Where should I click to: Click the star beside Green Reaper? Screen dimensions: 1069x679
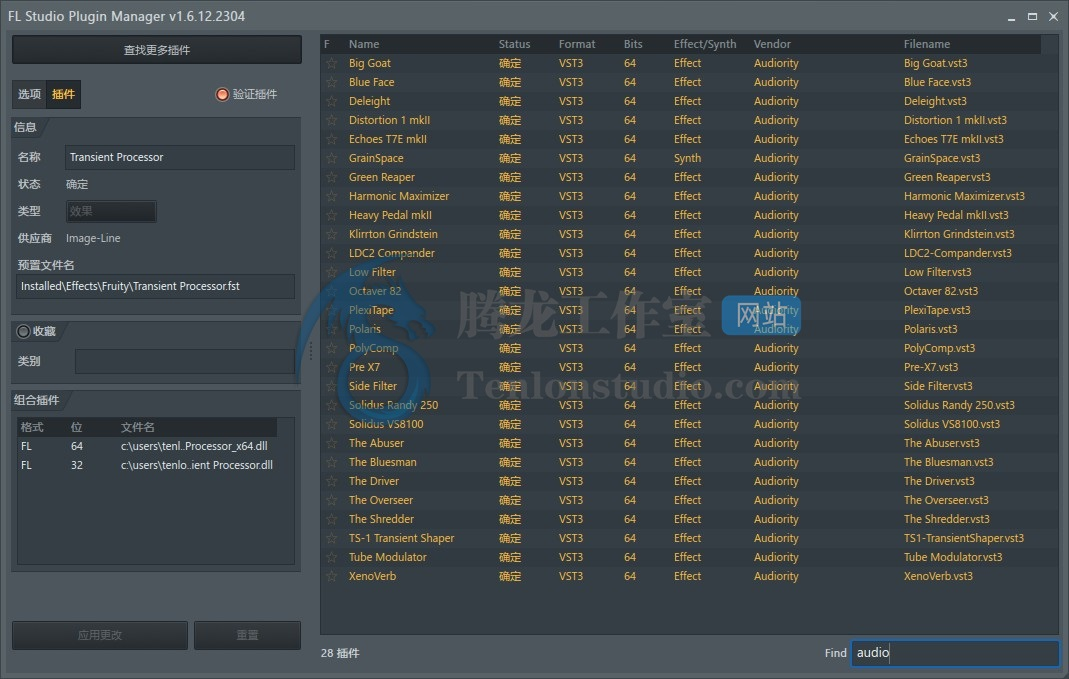click(331, 177)
